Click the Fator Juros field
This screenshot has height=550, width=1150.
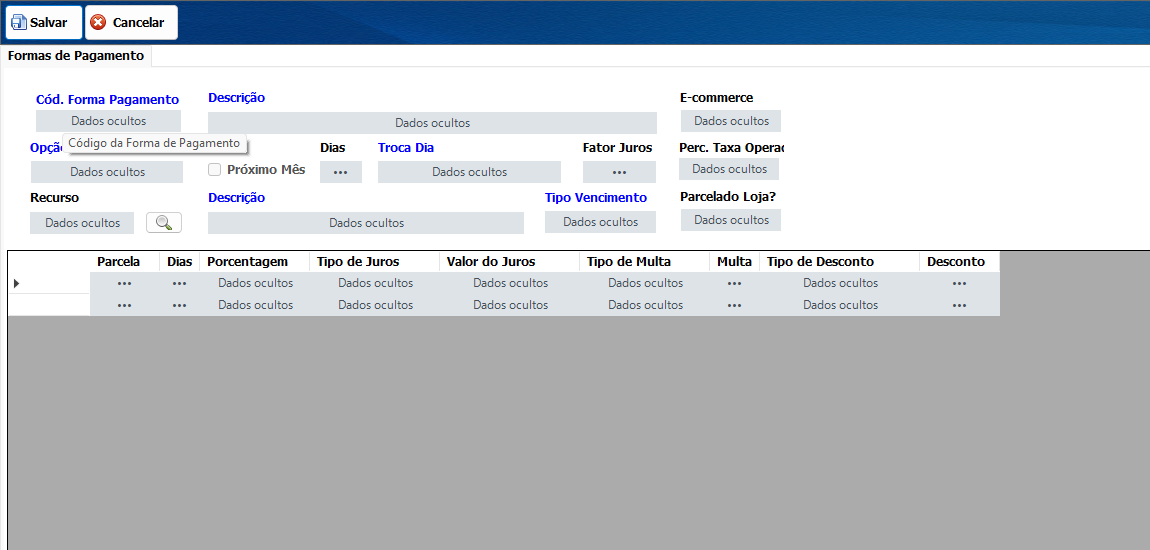tap(619, 172)
